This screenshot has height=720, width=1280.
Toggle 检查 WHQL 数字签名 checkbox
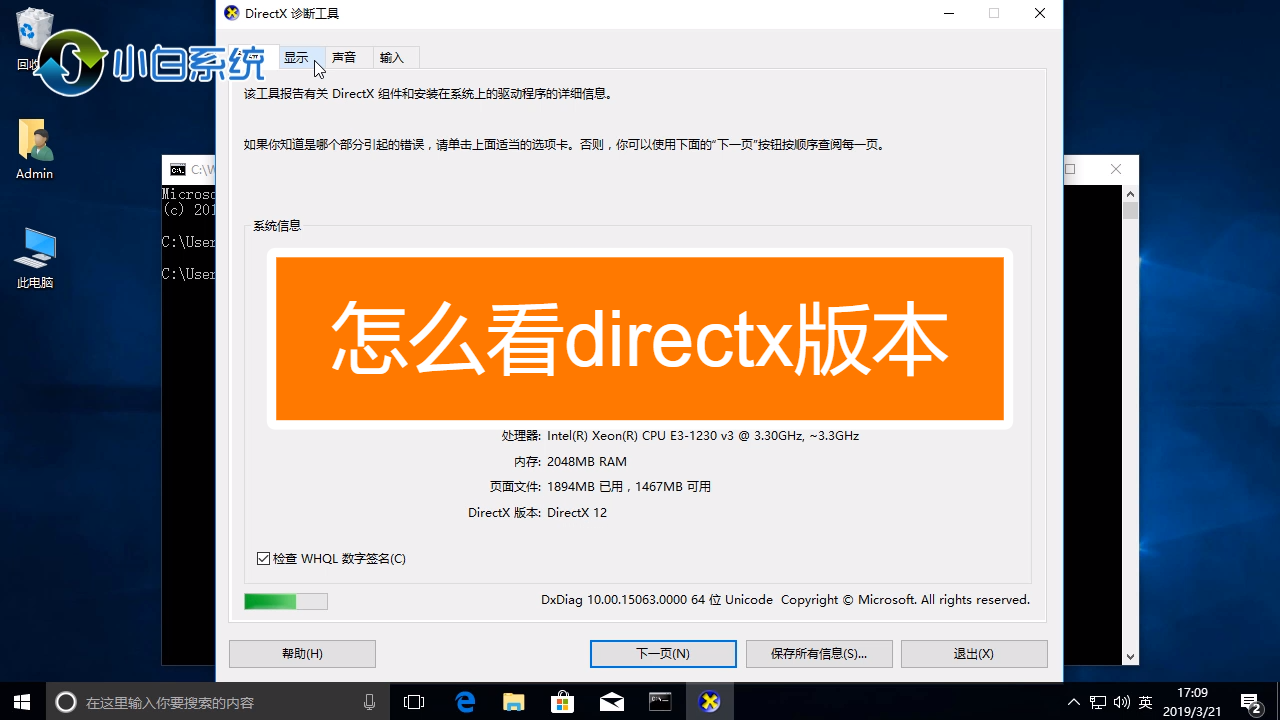pyautogui.click(x=331, y=559)
